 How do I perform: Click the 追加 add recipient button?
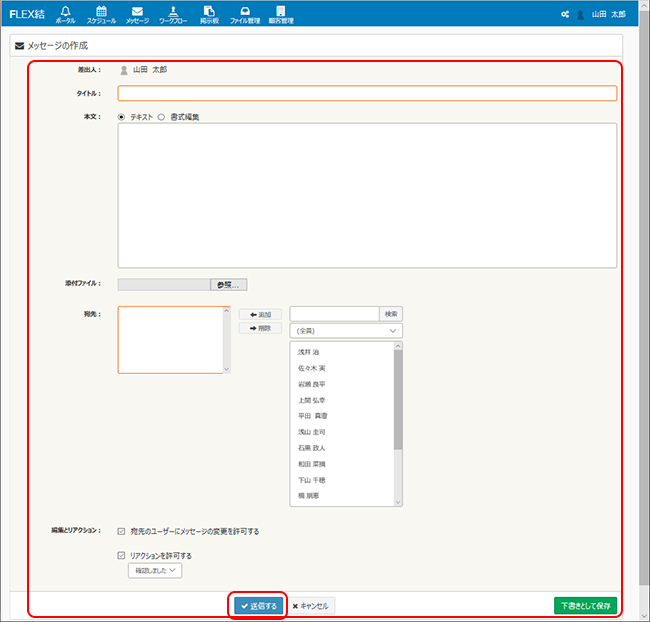[260, 315]
